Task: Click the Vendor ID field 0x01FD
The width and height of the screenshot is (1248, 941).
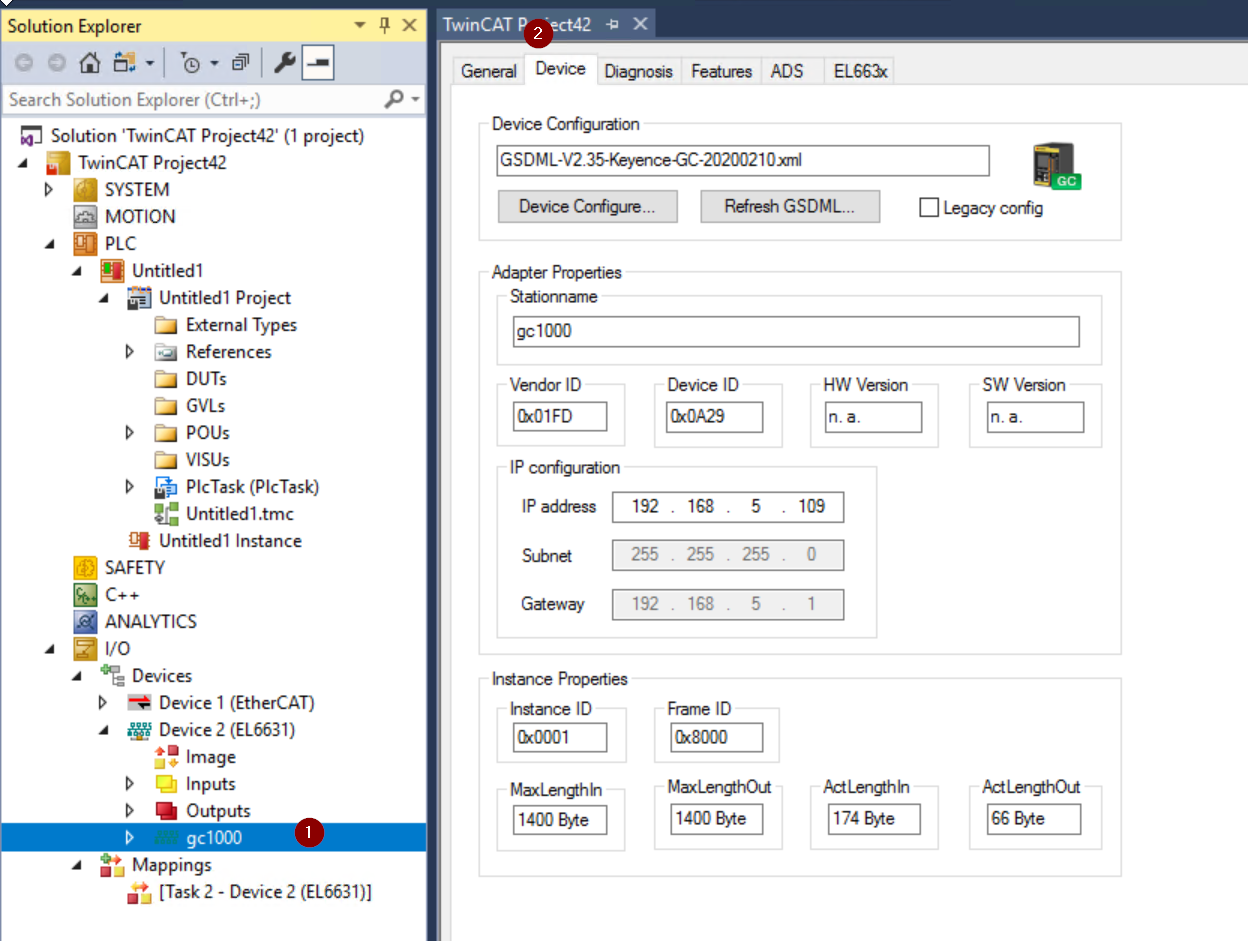Action: (x=560, y=417)
